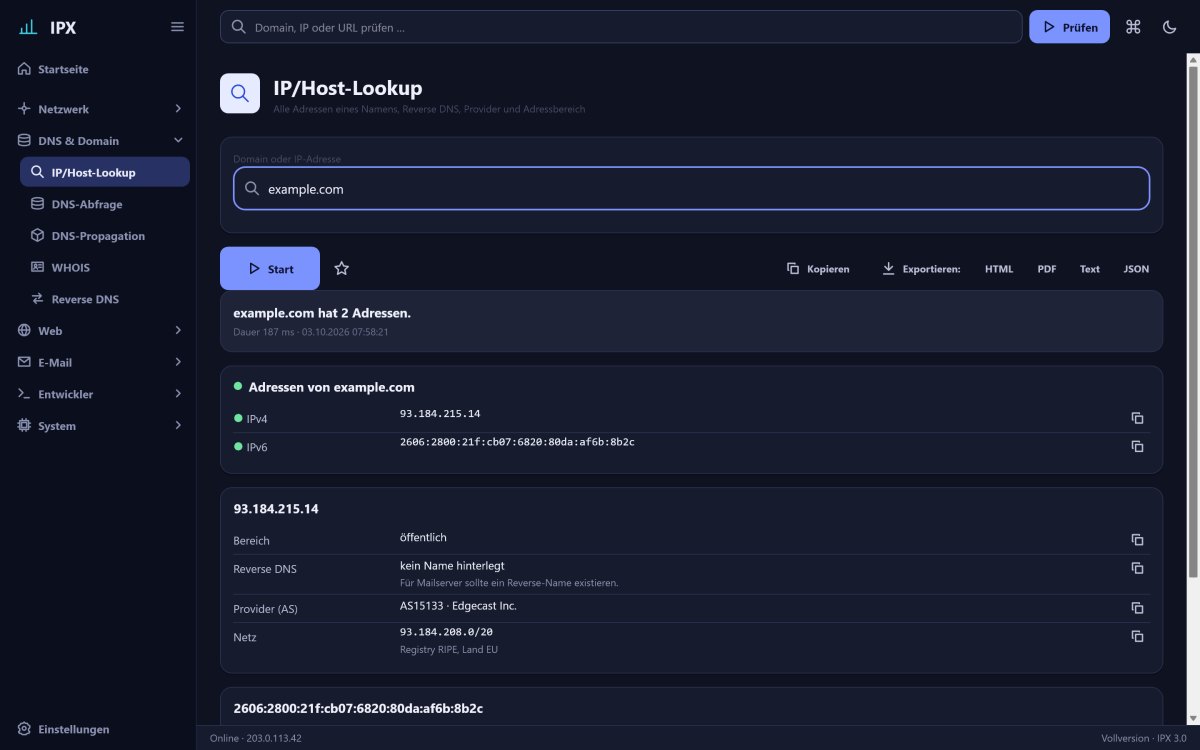Viewport: 1200px width, 750px height.
Task: Export the results as HTML
Action: [x=998, y=268]
